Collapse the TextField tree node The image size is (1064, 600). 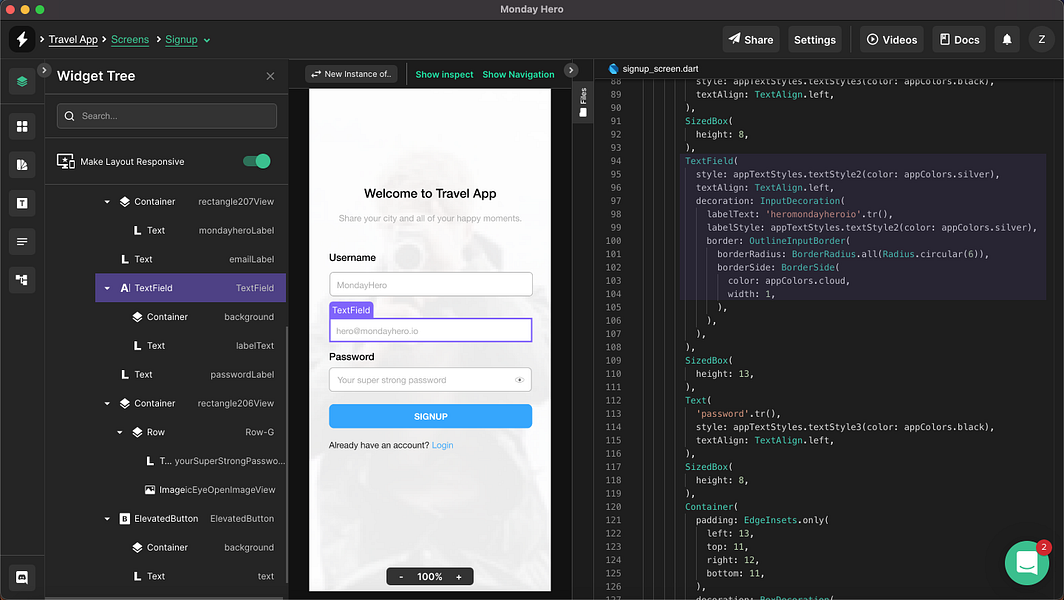pos(107,288)
